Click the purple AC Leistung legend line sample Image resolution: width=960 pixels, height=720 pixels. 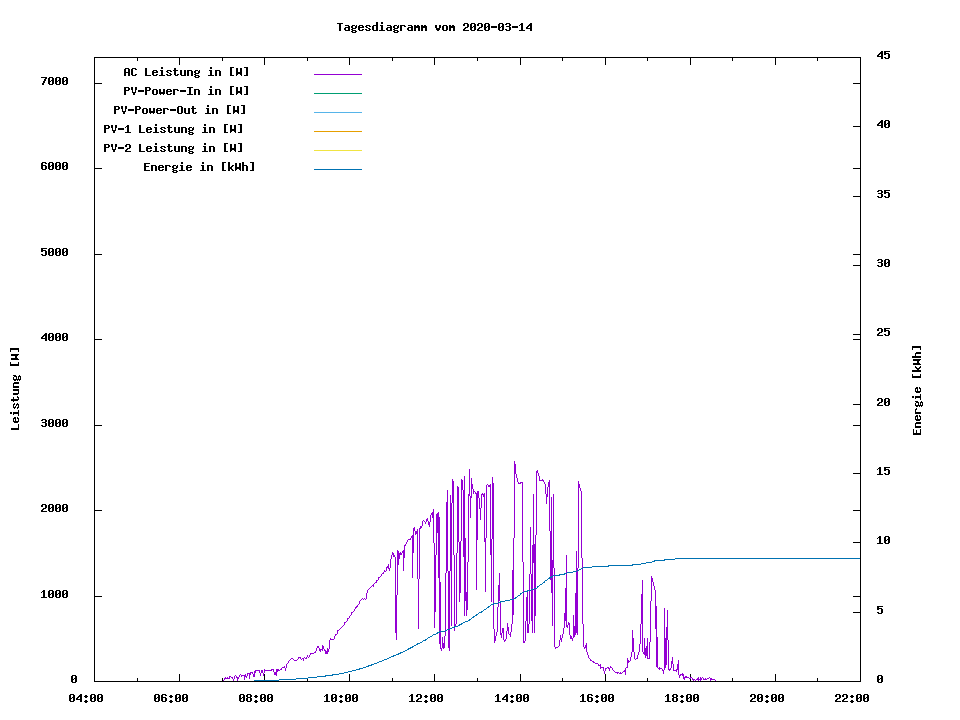click(337, 73)
